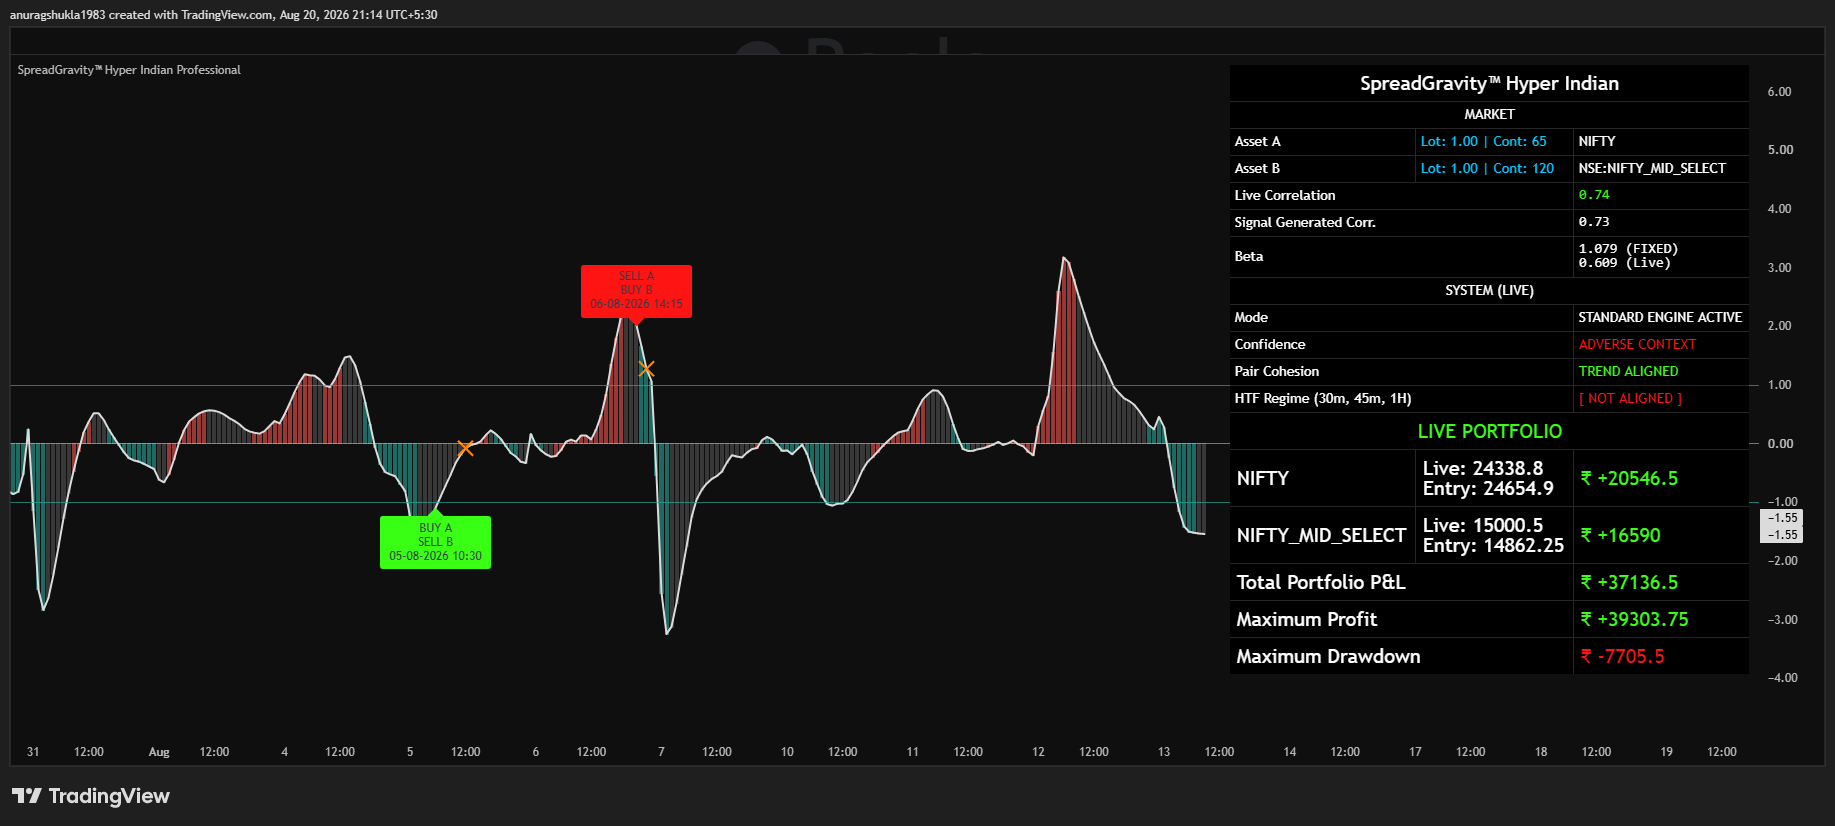Click the MARKET section heading
The image size is (1835, 826).
(1489, 115)
